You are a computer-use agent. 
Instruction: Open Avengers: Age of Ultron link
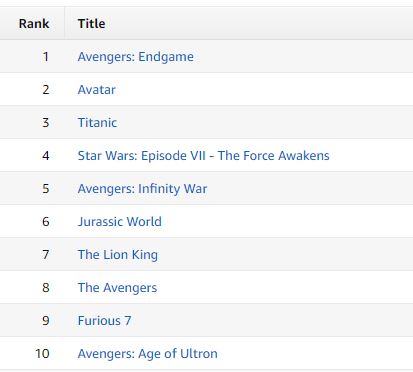coord(148,354)
